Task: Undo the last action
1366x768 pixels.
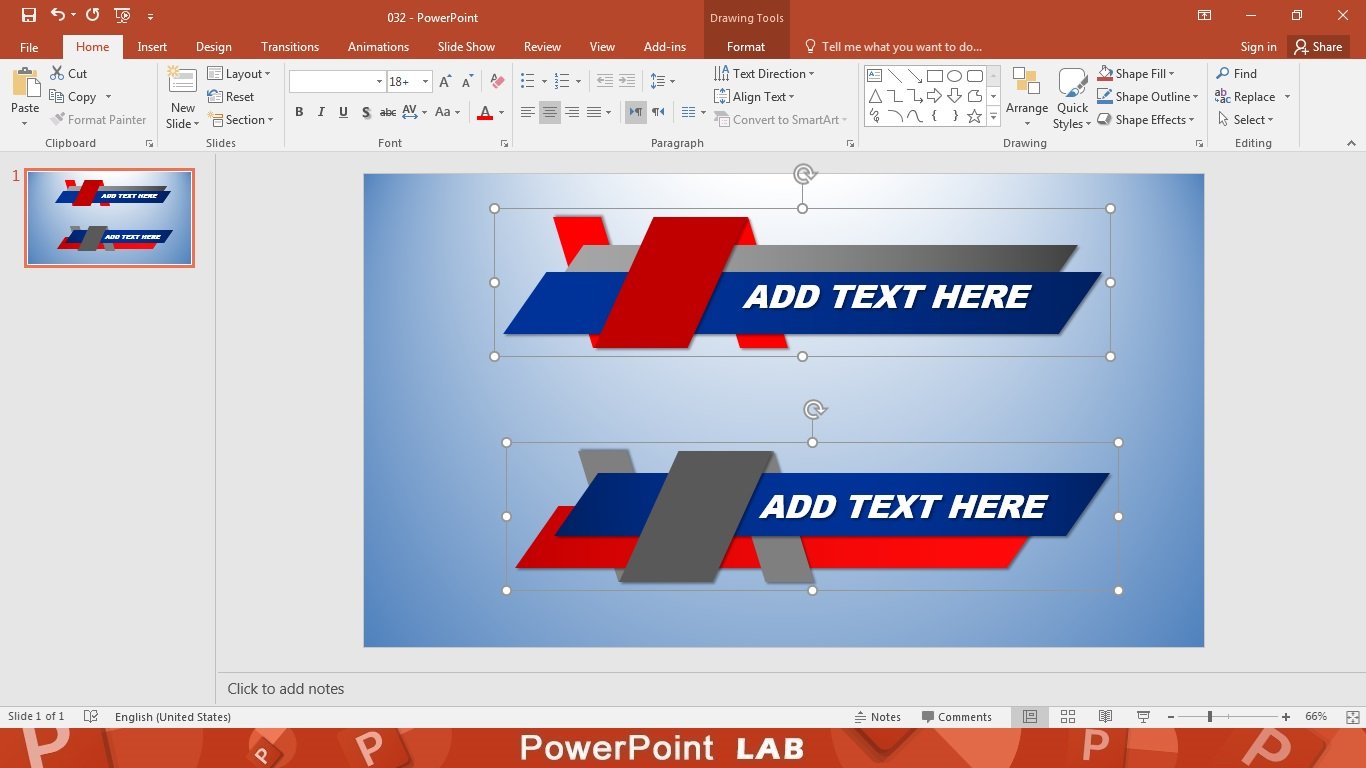Action: pos(57,16)
